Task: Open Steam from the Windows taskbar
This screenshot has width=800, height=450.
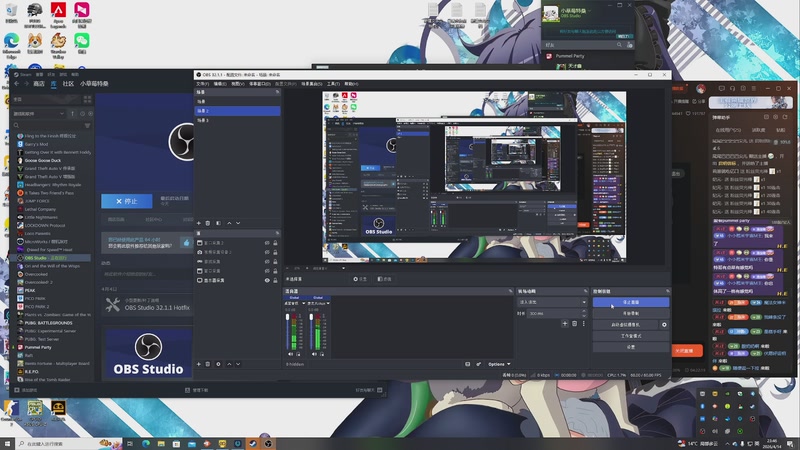Action: click(x=253, y=444)
